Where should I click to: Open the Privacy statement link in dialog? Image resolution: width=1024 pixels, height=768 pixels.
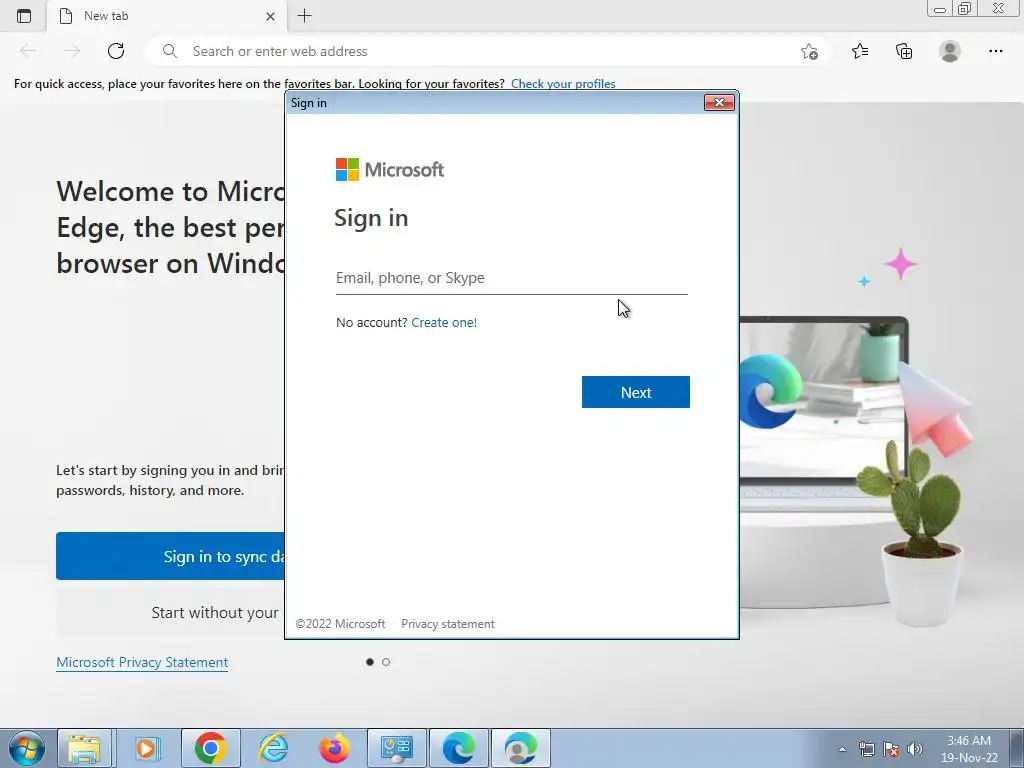447,624
